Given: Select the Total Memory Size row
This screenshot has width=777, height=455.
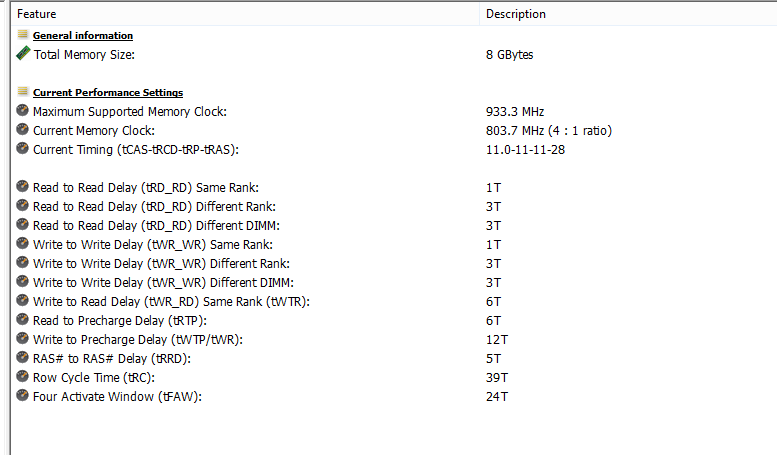Looking at the screenshot, I should coord(394,55).
